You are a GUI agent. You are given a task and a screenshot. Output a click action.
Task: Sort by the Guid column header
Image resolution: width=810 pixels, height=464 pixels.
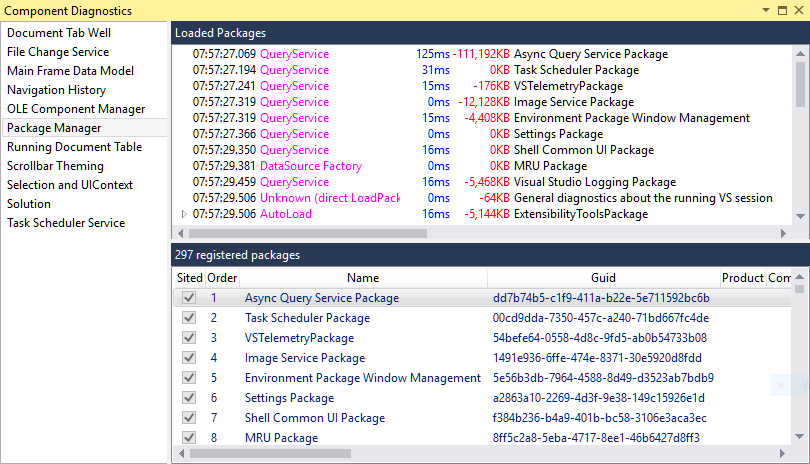(x=603, y=278)
